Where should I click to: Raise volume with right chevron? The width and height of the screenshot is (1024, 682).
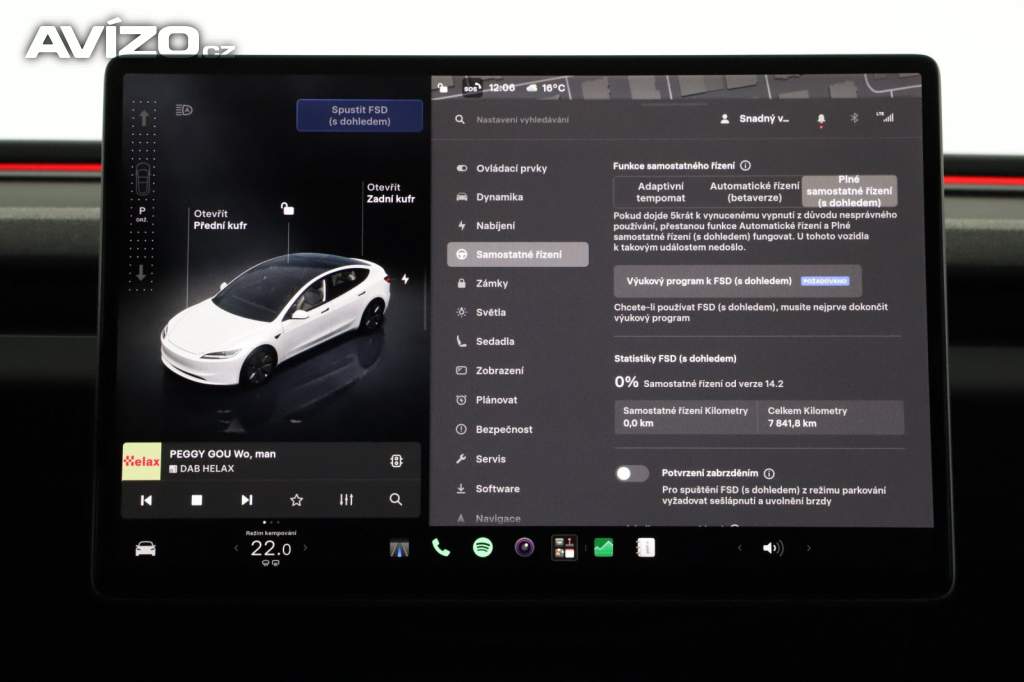coord(808,548)
